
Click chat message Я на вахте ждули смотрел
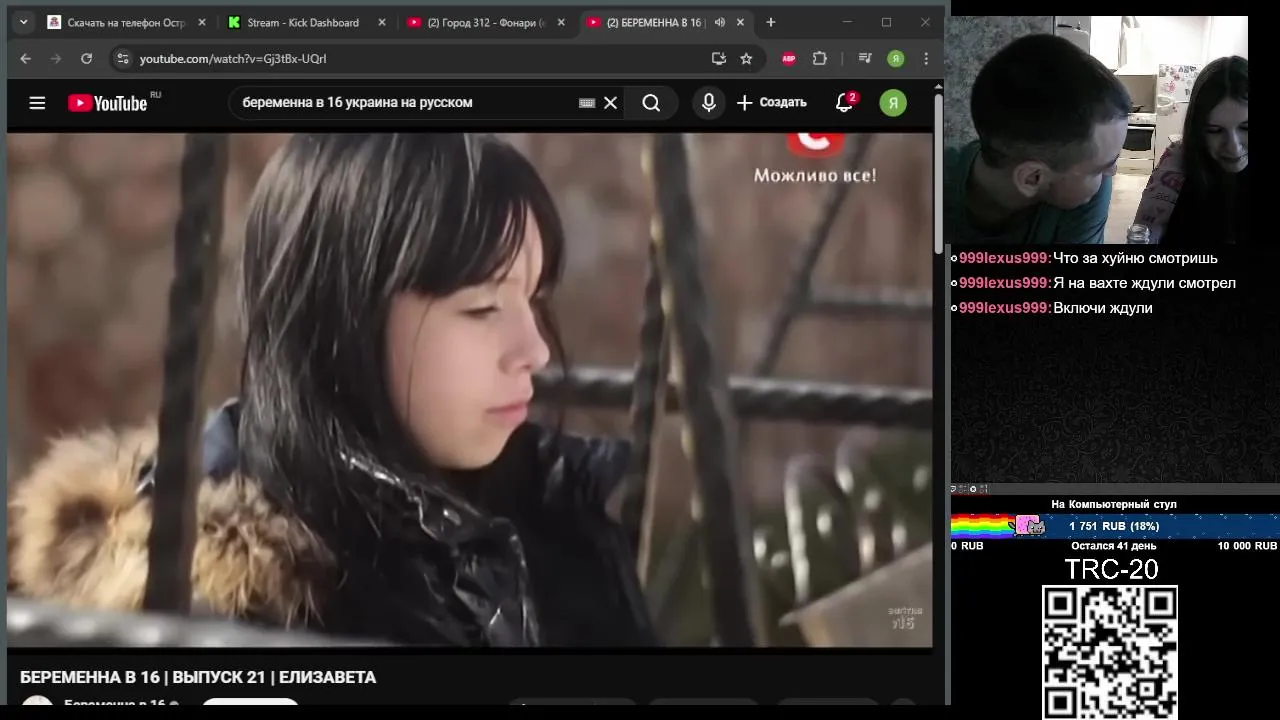1144,283
